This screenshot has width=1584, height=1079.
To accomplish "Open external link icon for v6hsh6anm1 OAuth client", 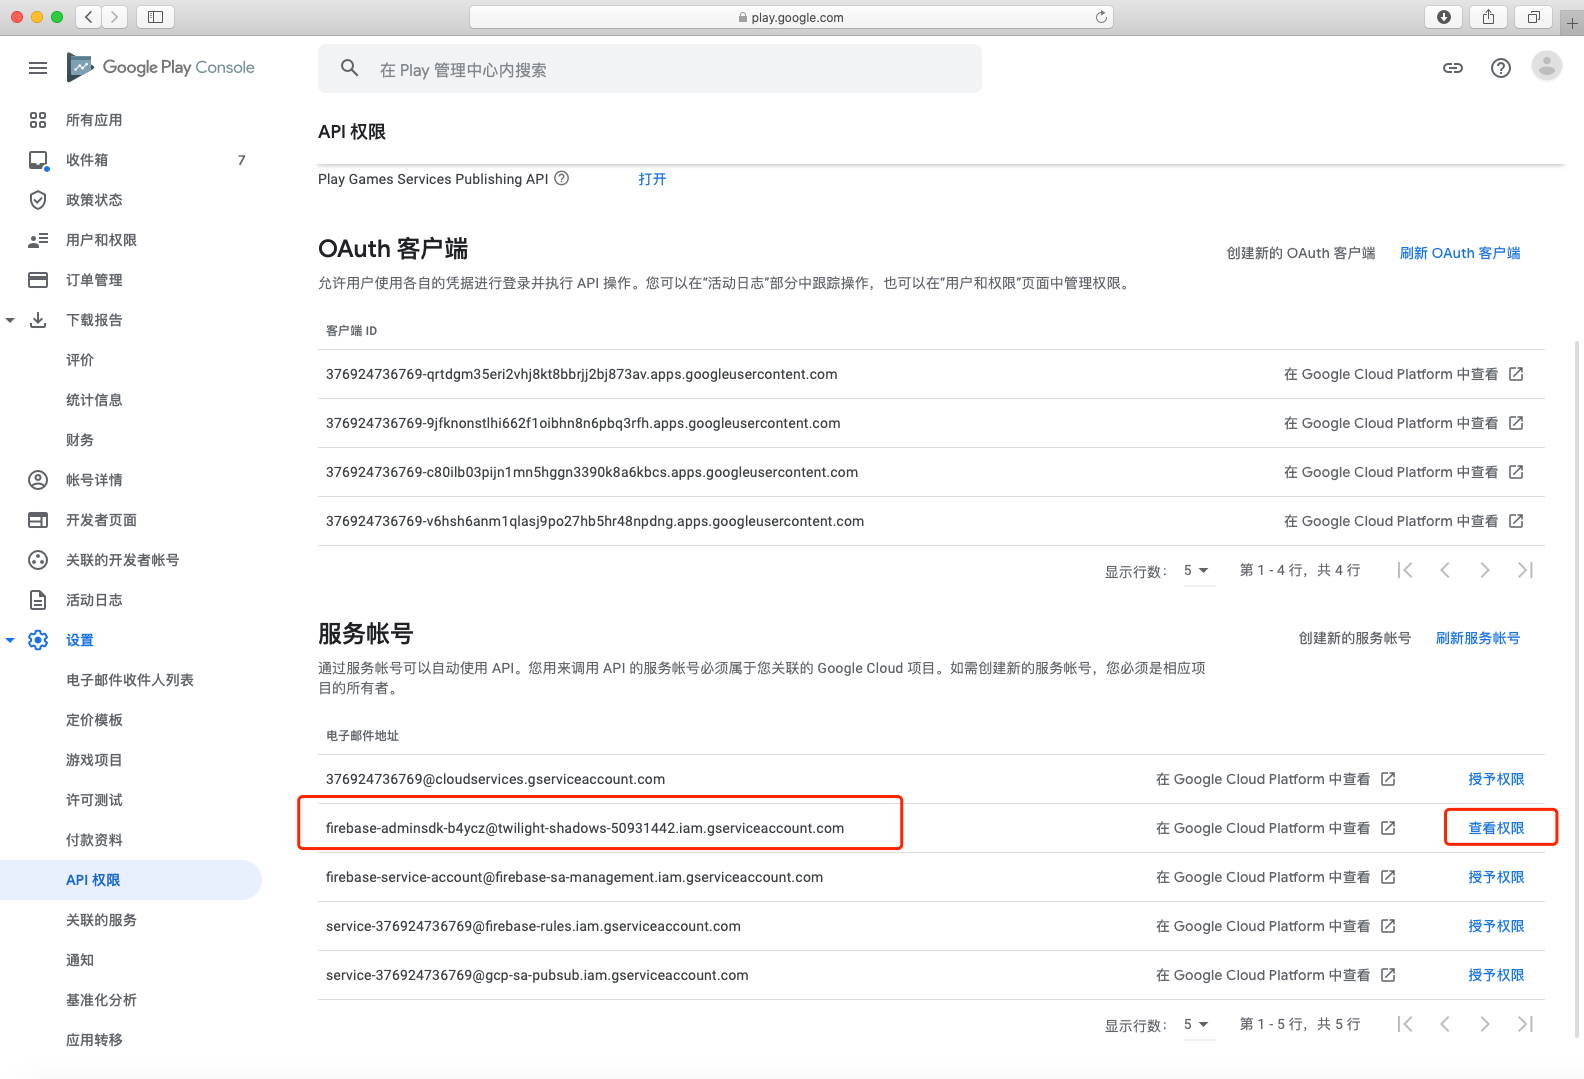I will coord(1516,521).
